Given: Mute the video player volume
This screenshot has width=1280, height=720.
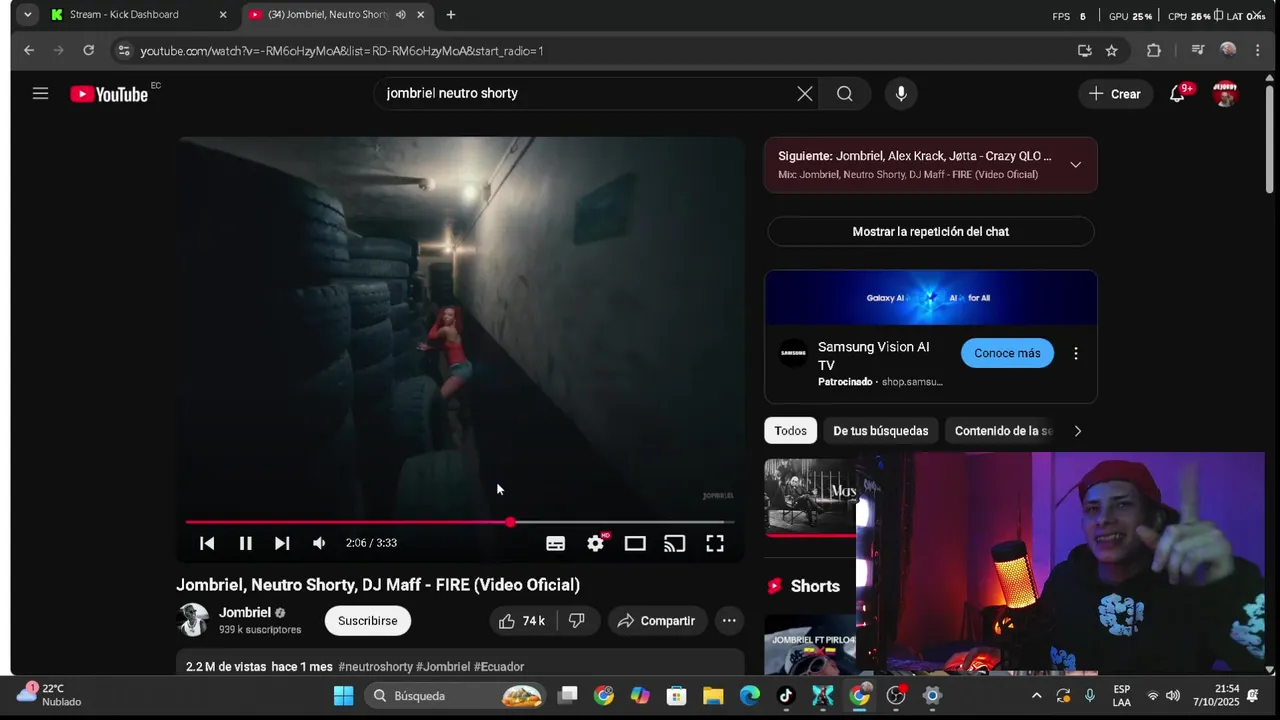Looking at the screenshot, I should tap(319, 543).
